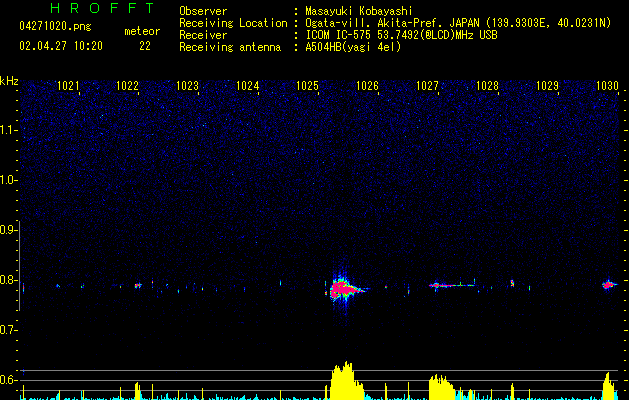
Task: Click the 1021 time axis label
Action: point(68,86)
